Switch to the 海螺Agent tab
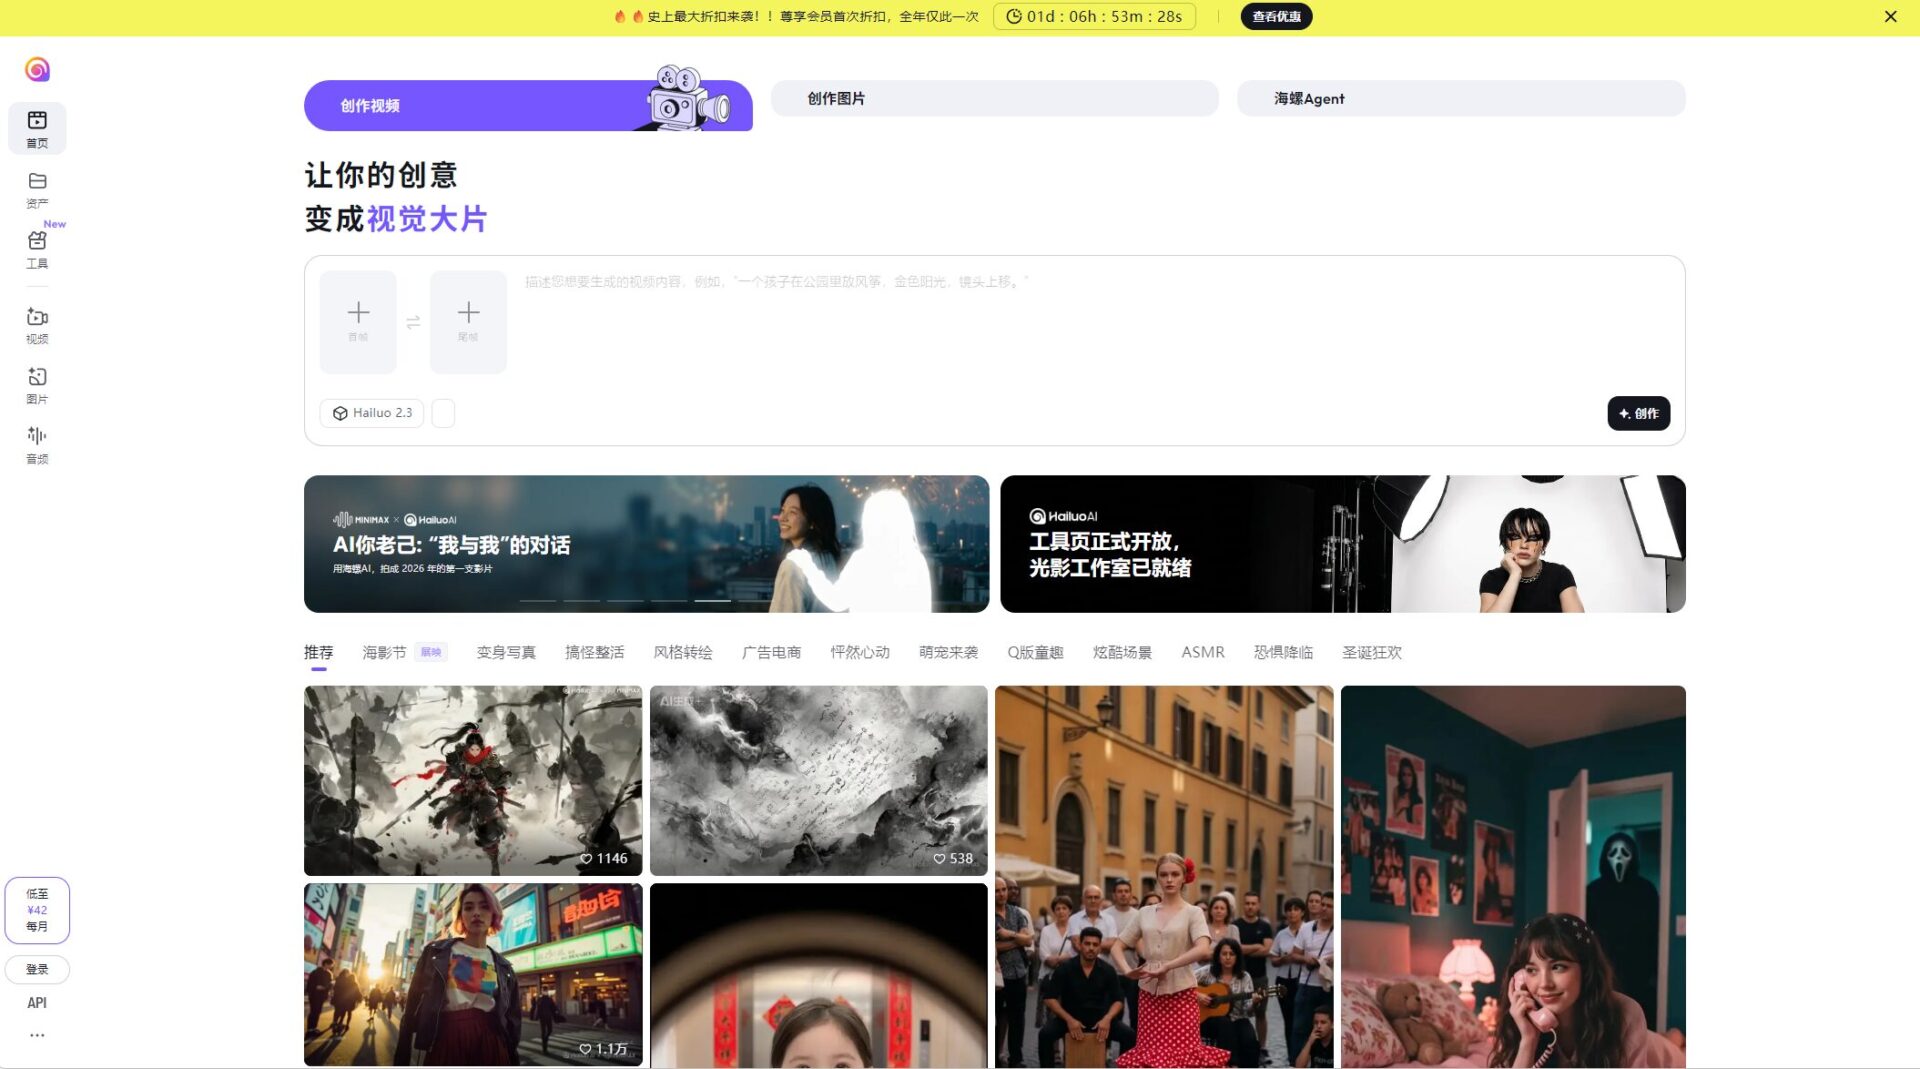1920x1069 pixels. coord(1460,98)
